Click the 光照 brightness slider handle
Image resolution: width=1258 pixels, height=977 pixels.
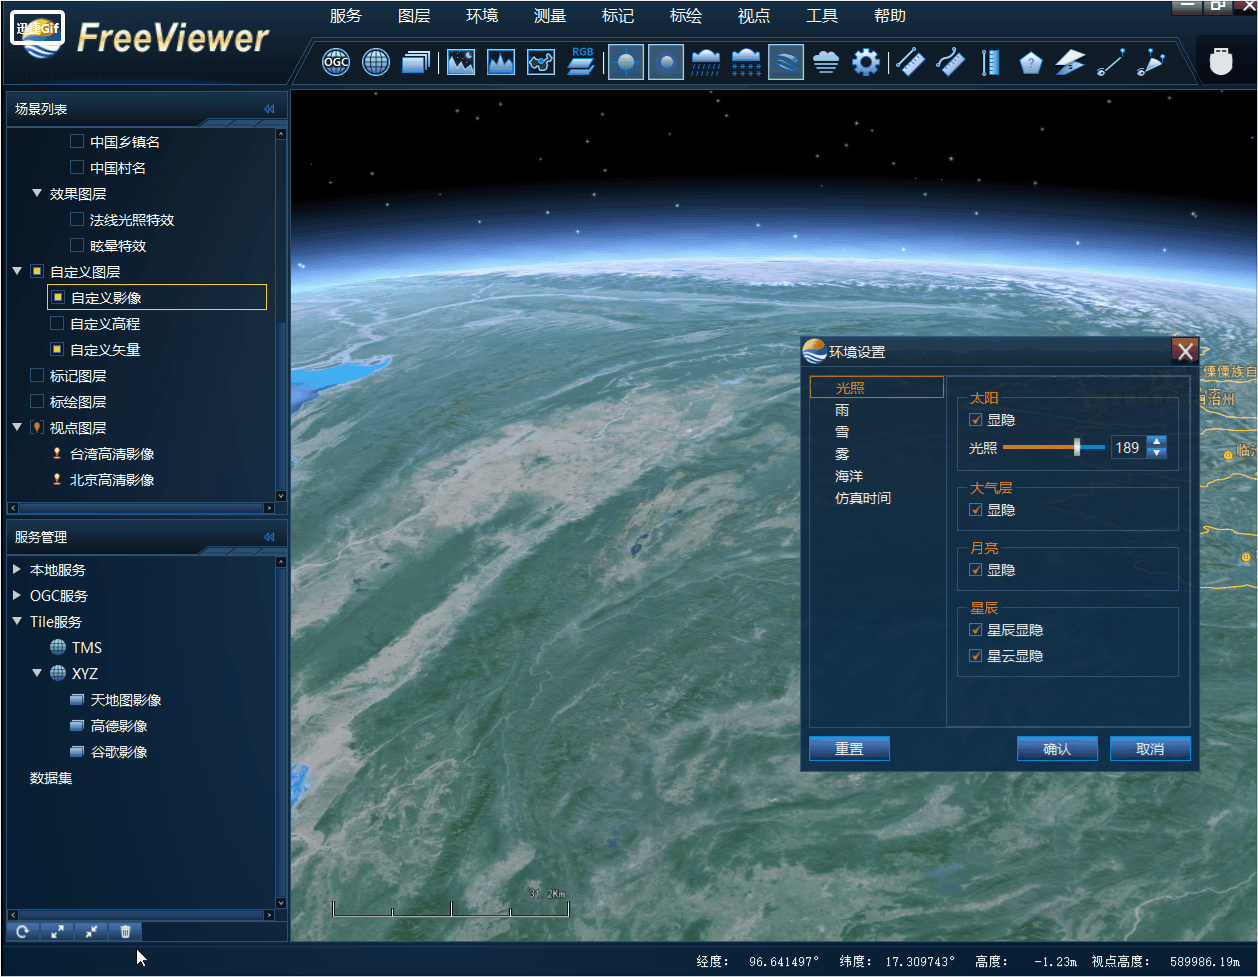point(1077,448)
